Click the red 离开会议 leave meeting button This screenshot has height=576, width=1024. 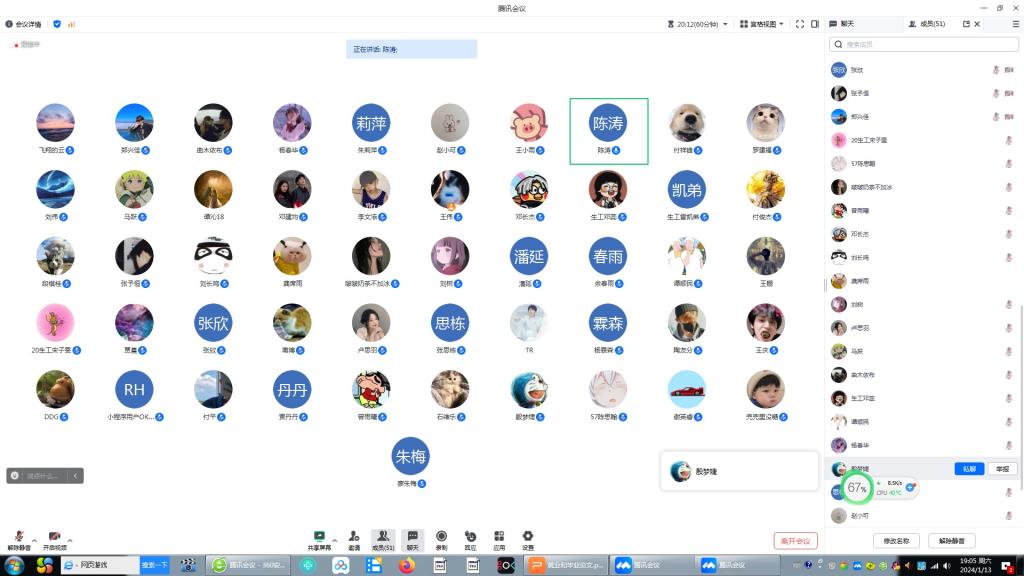coord(795,541)
